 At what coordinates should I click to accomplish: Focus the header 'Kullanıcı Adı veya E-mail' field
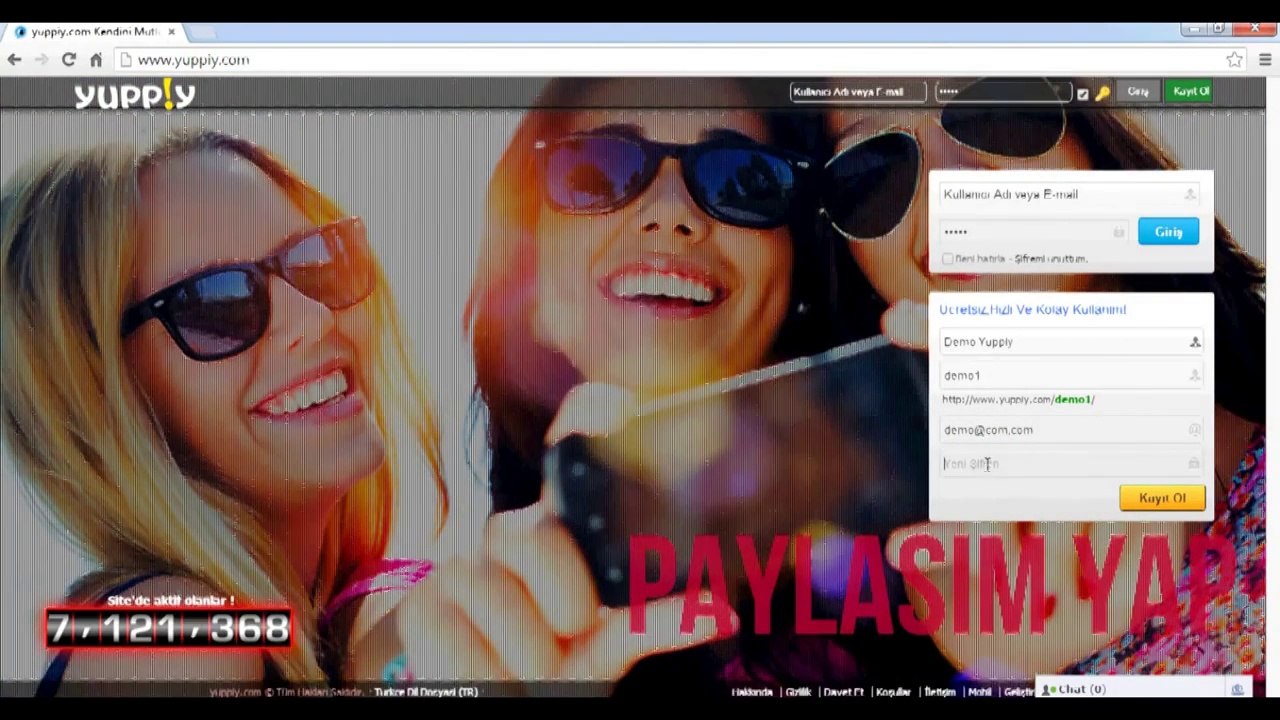[858, 92]
